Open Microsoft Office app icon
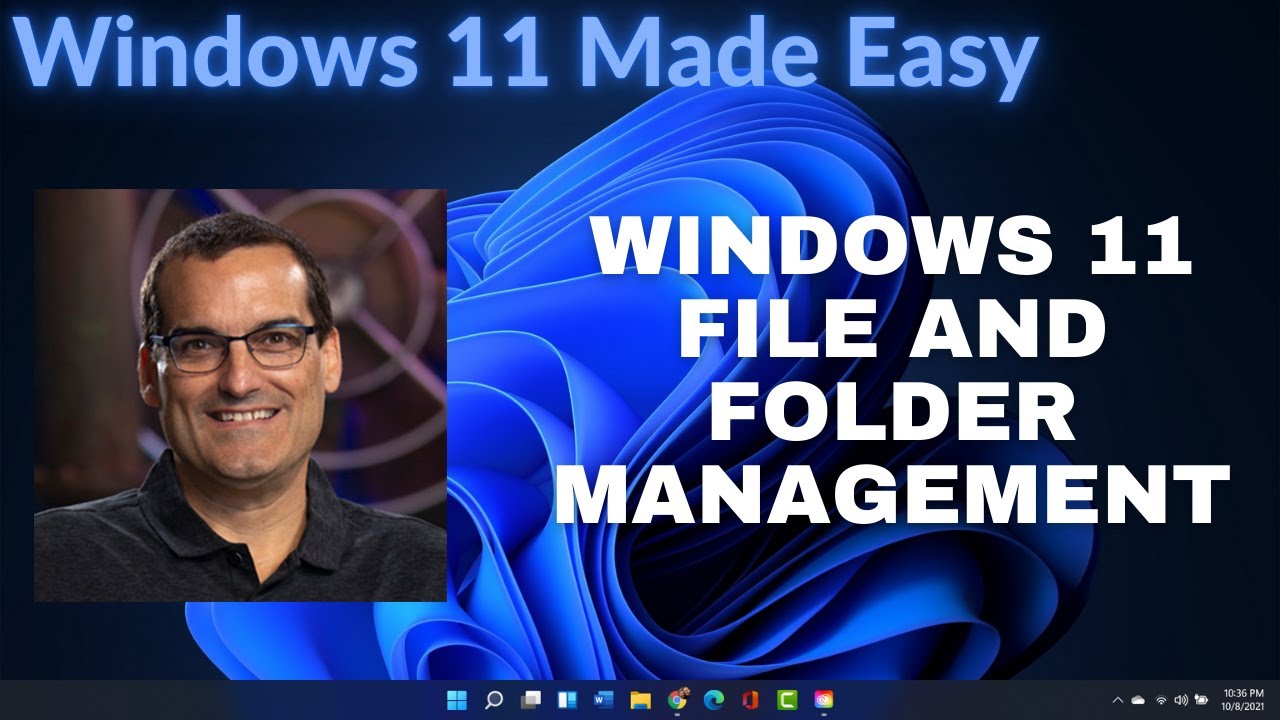This screenshot has width=1280, height=720. (x=751, y=699)
